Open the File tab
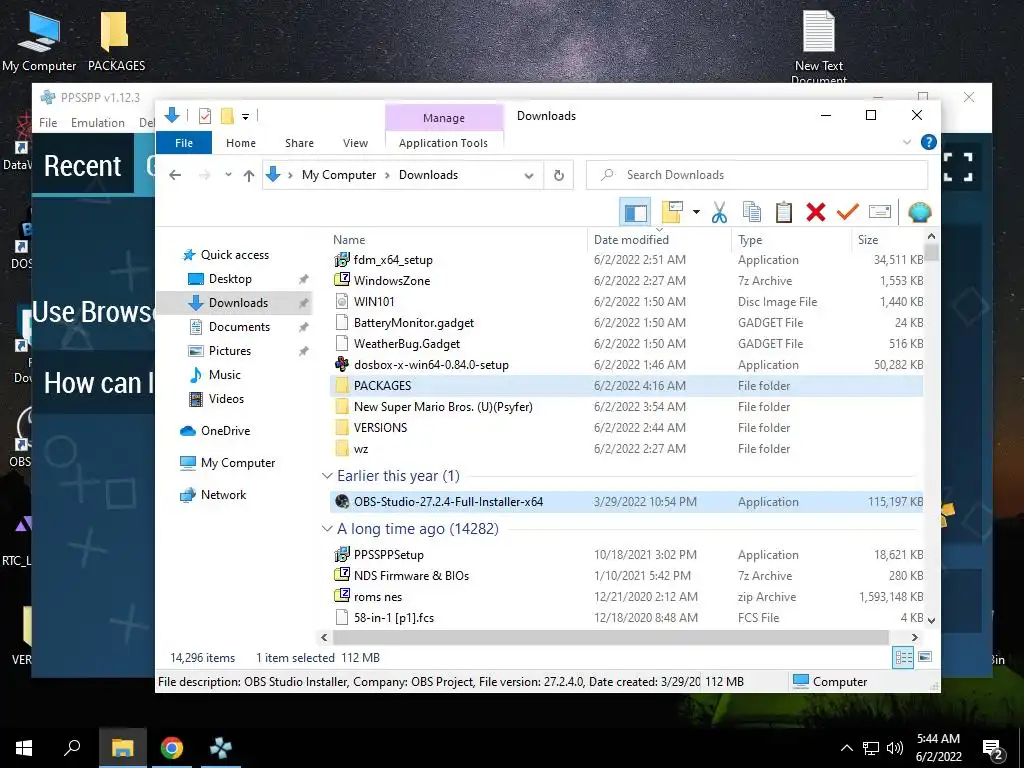Screen dimensions: 1024x768 (184, 143)
